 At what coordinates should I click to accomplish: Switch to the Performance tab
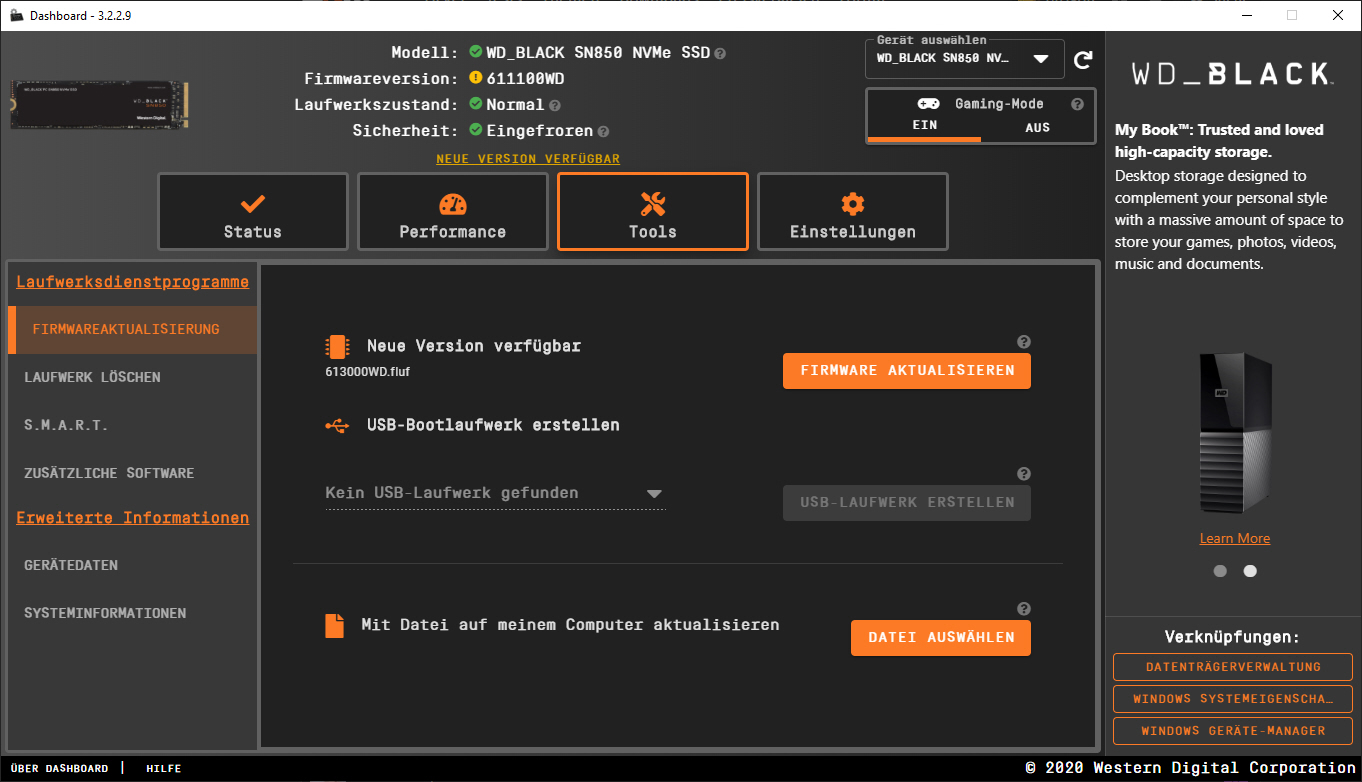tap(453, 212)
